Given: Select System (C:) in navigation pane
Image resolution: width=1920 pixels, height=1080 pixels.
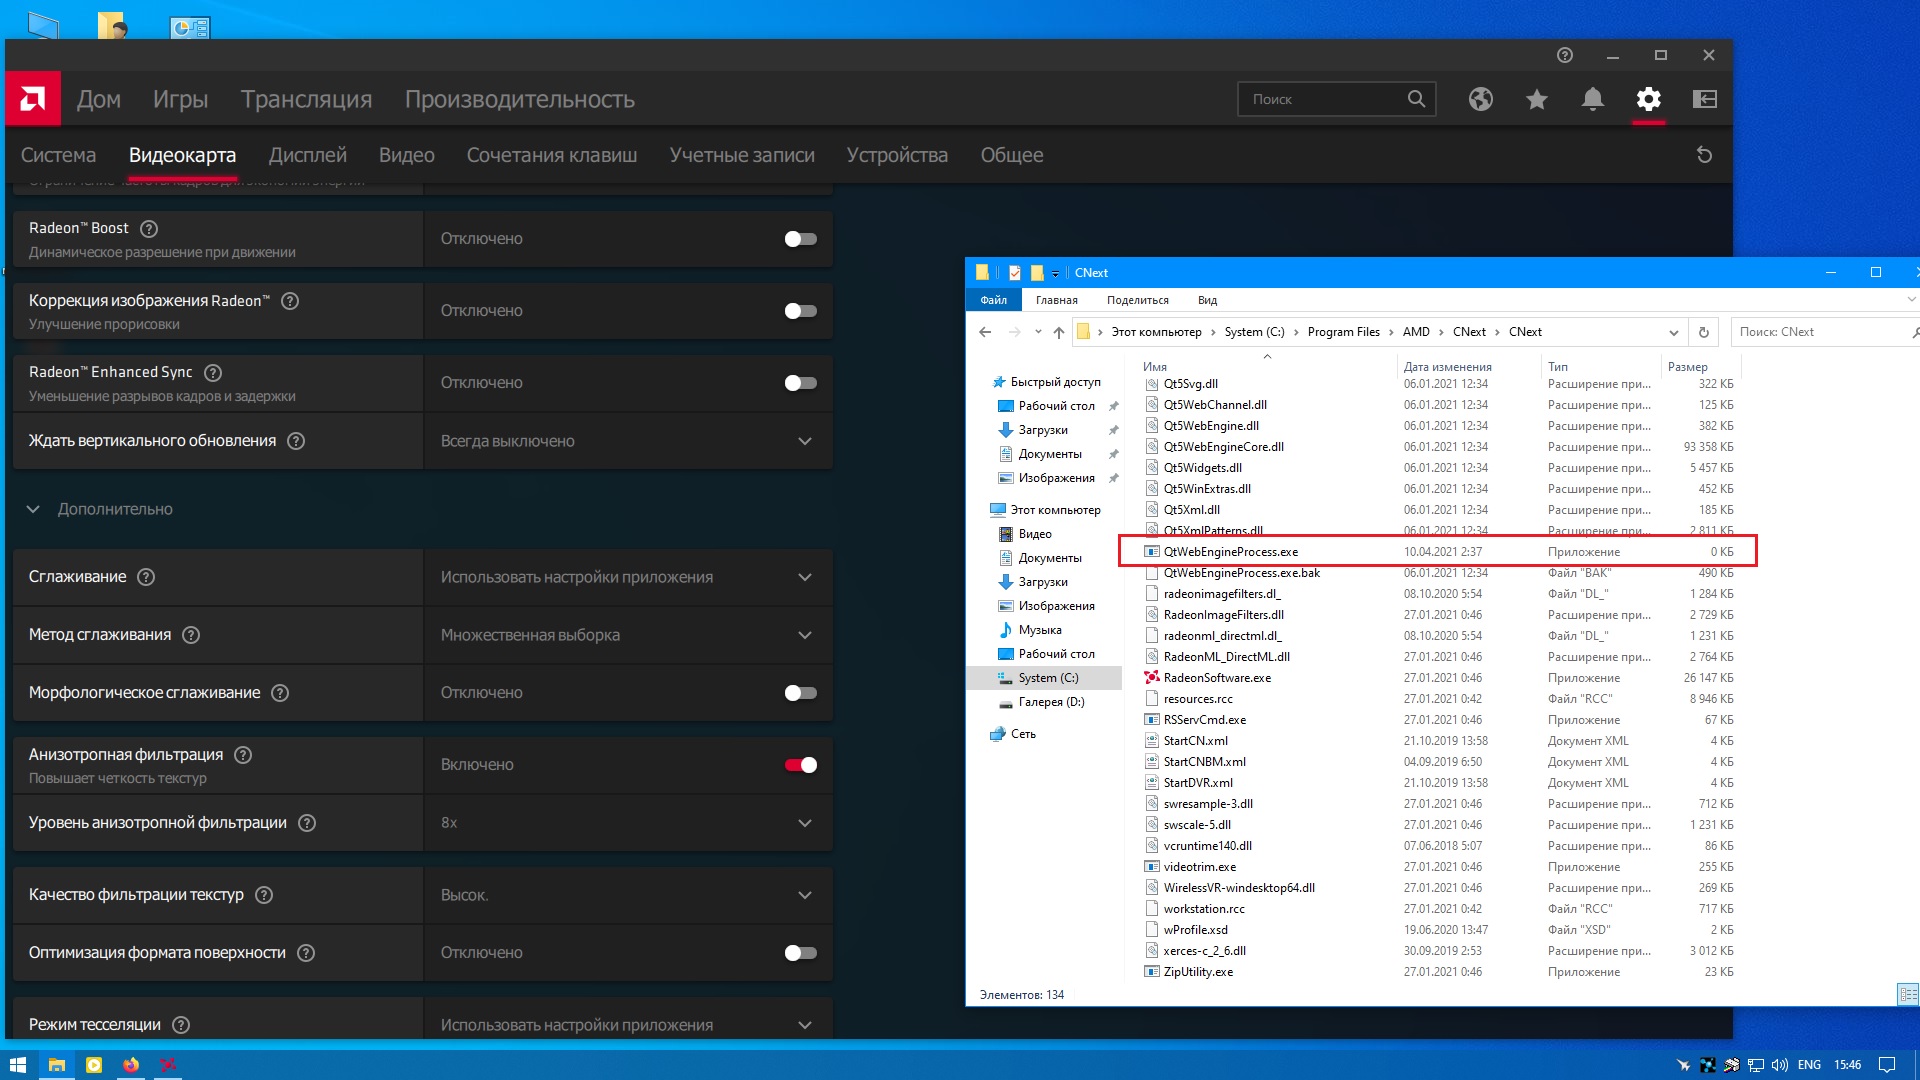Looking at the screenshot, I should point(1048,678).
